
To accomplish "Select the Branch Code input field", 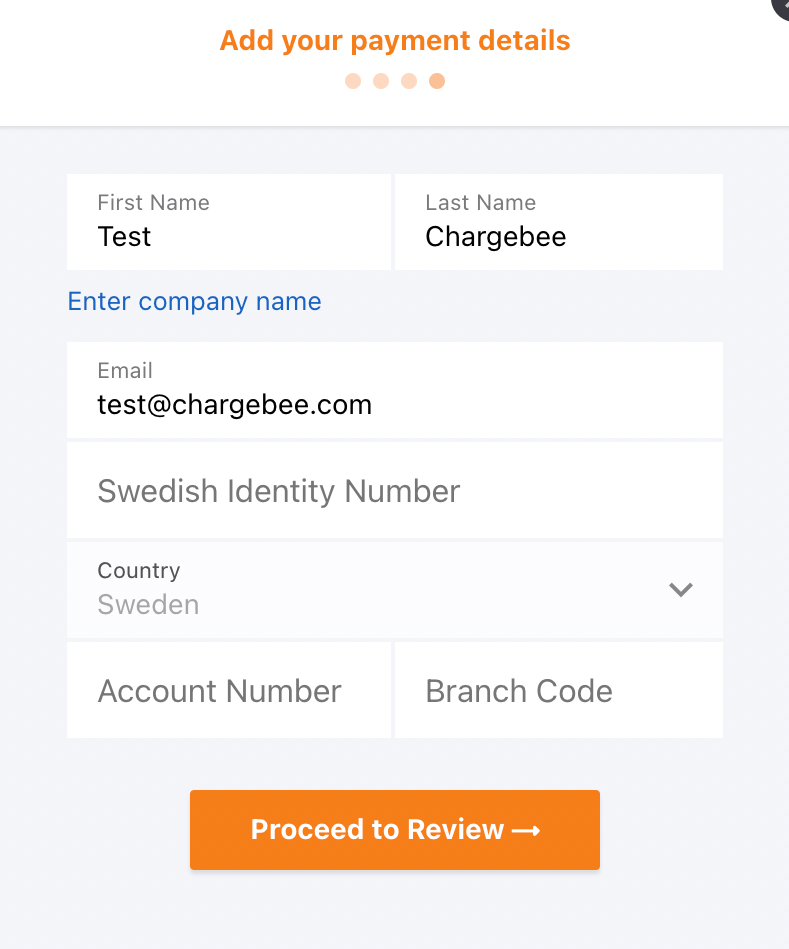I will pos(558,691).
